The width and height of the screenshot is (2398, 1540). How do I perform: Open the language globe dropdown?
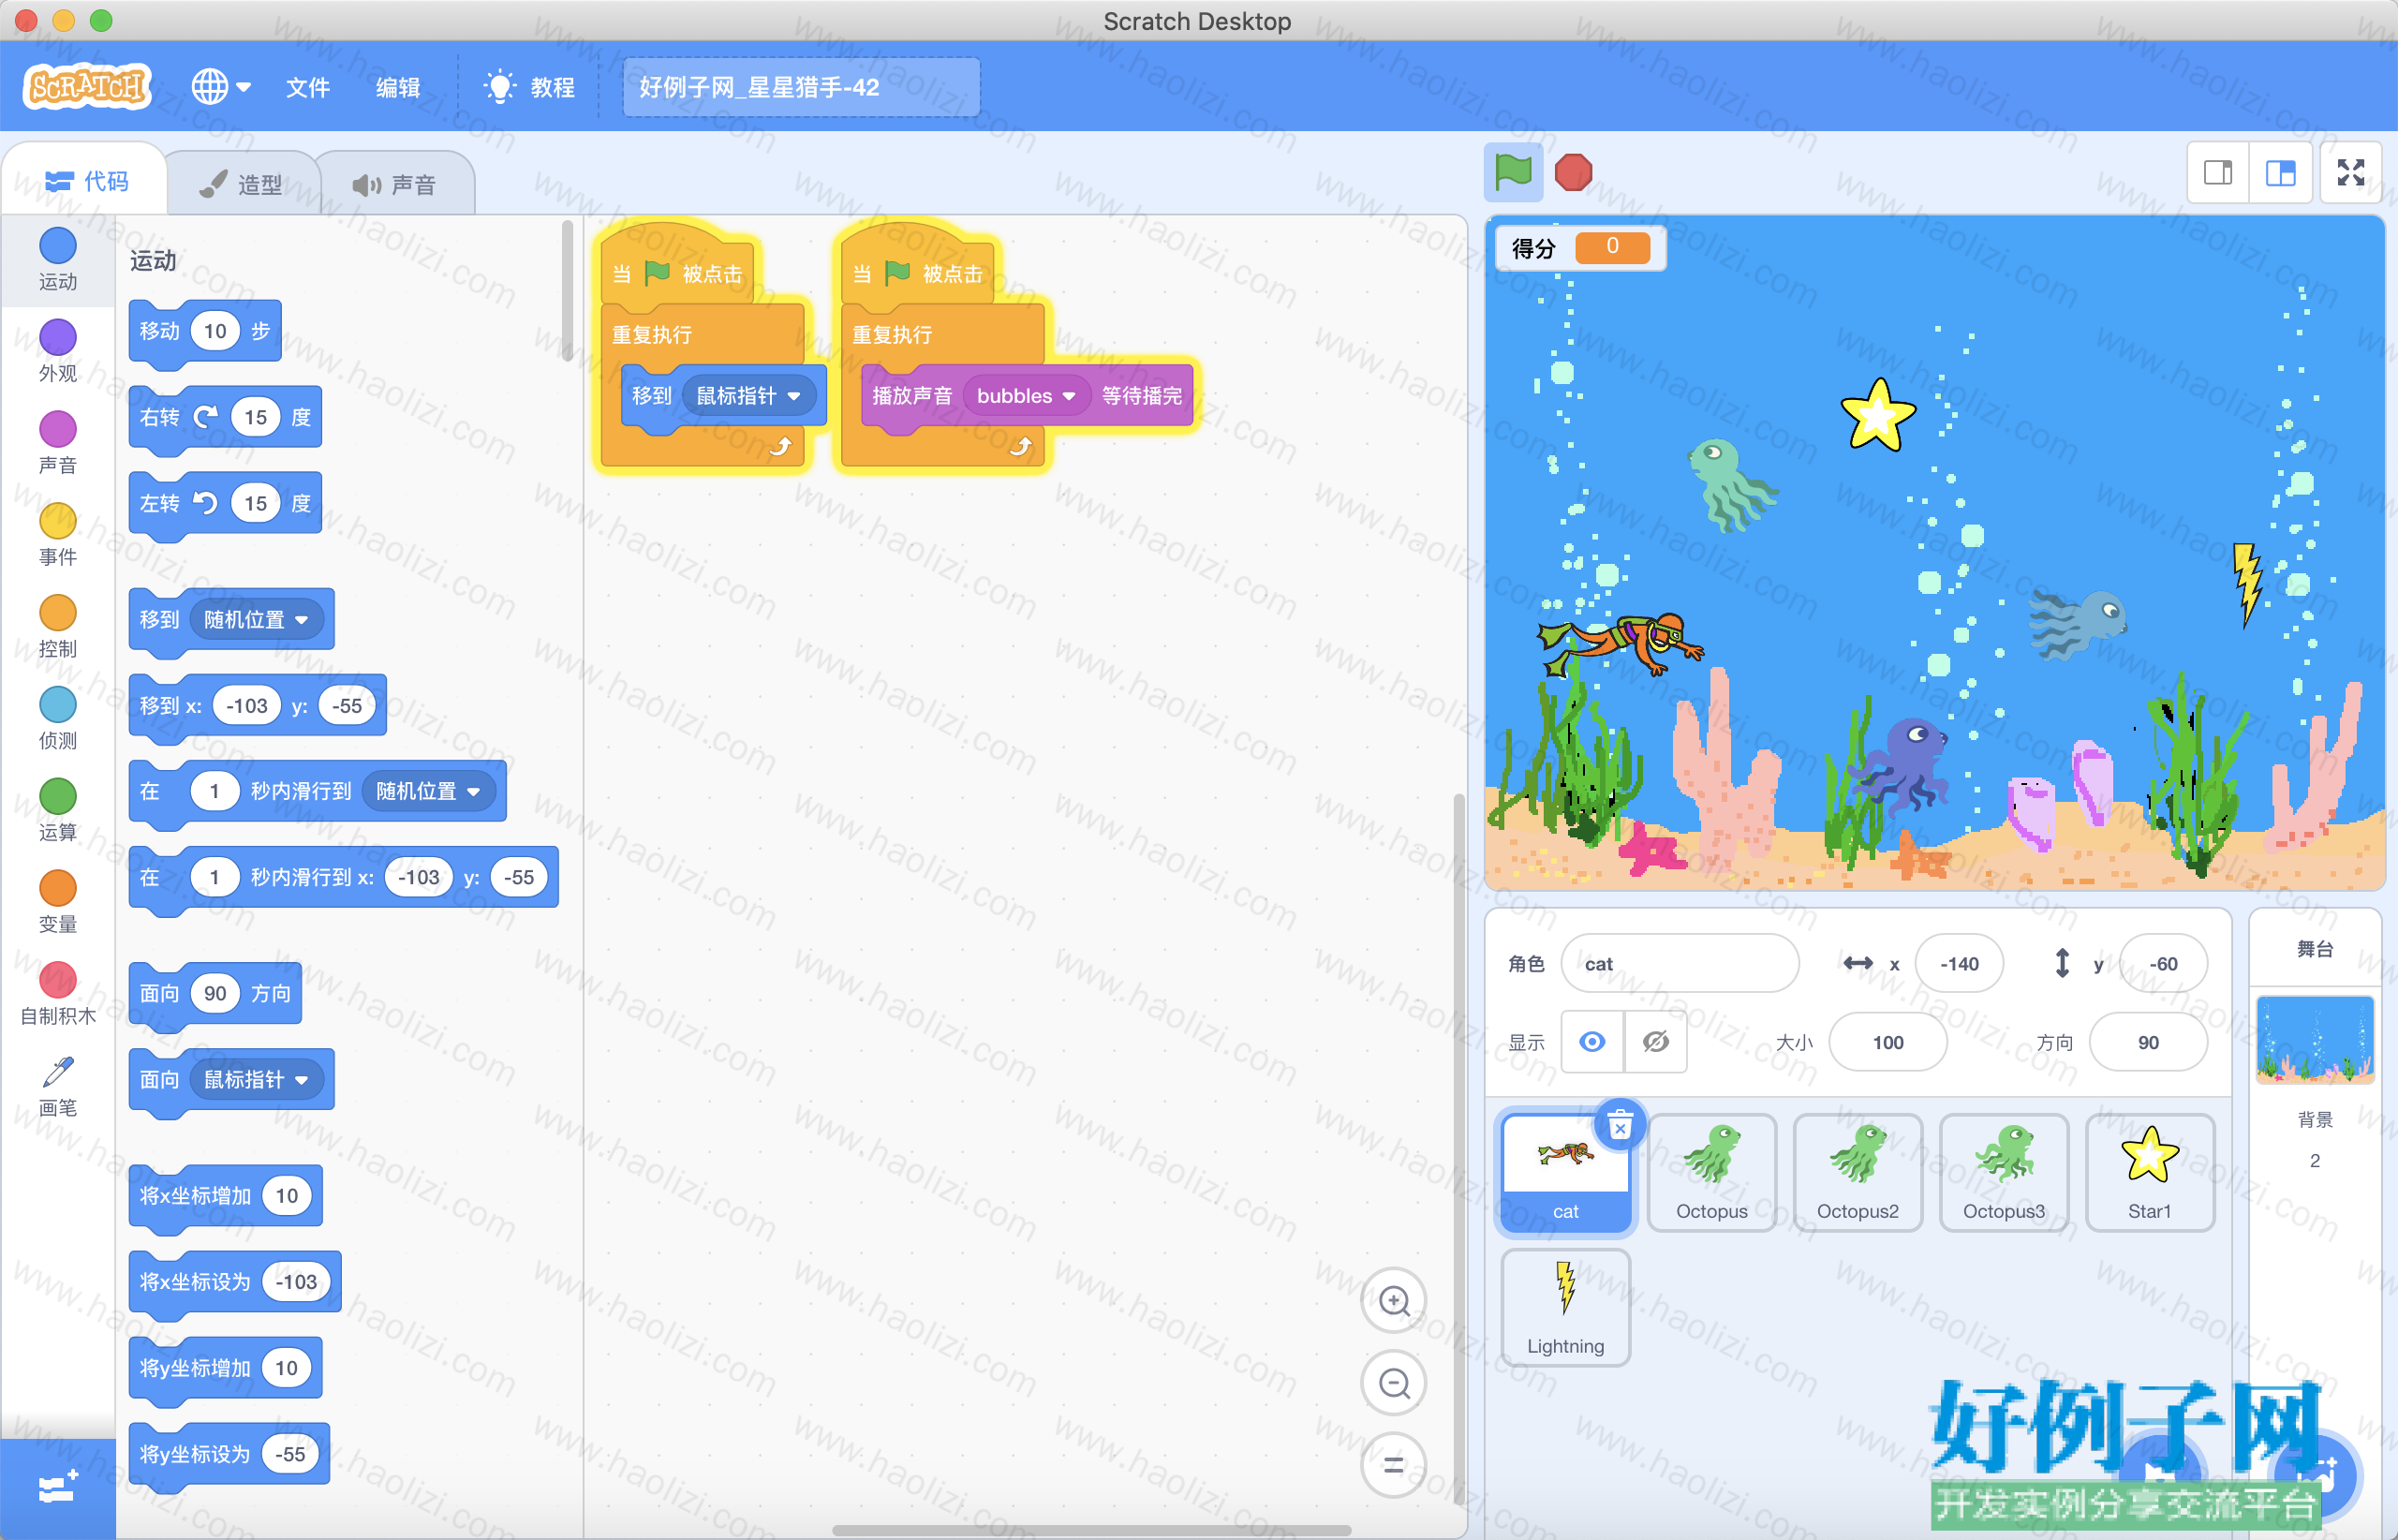[x=220, y=87]
